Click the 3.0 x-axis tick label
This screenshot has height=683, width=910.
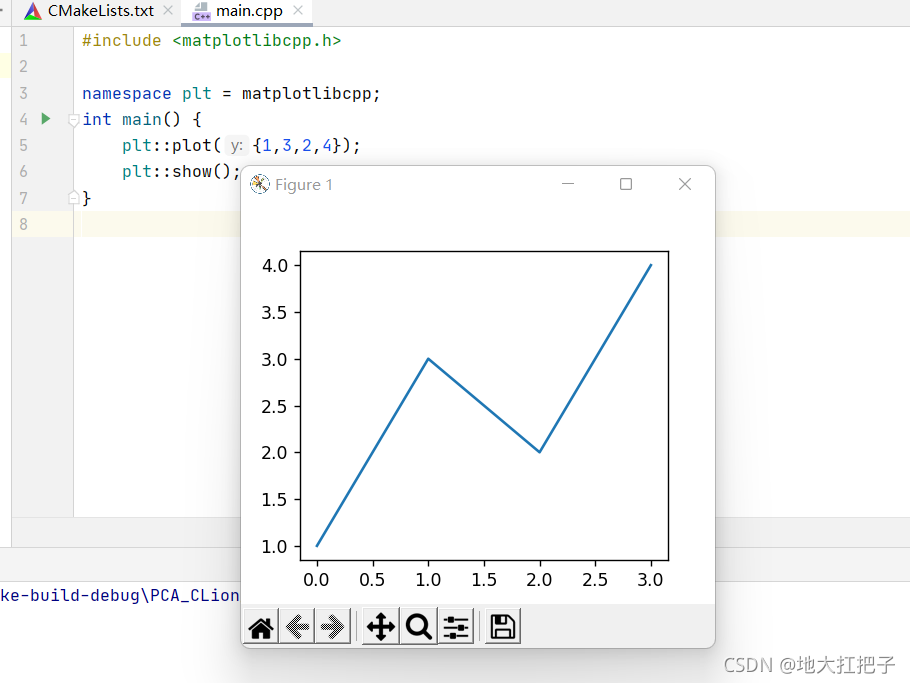(650, 580)
